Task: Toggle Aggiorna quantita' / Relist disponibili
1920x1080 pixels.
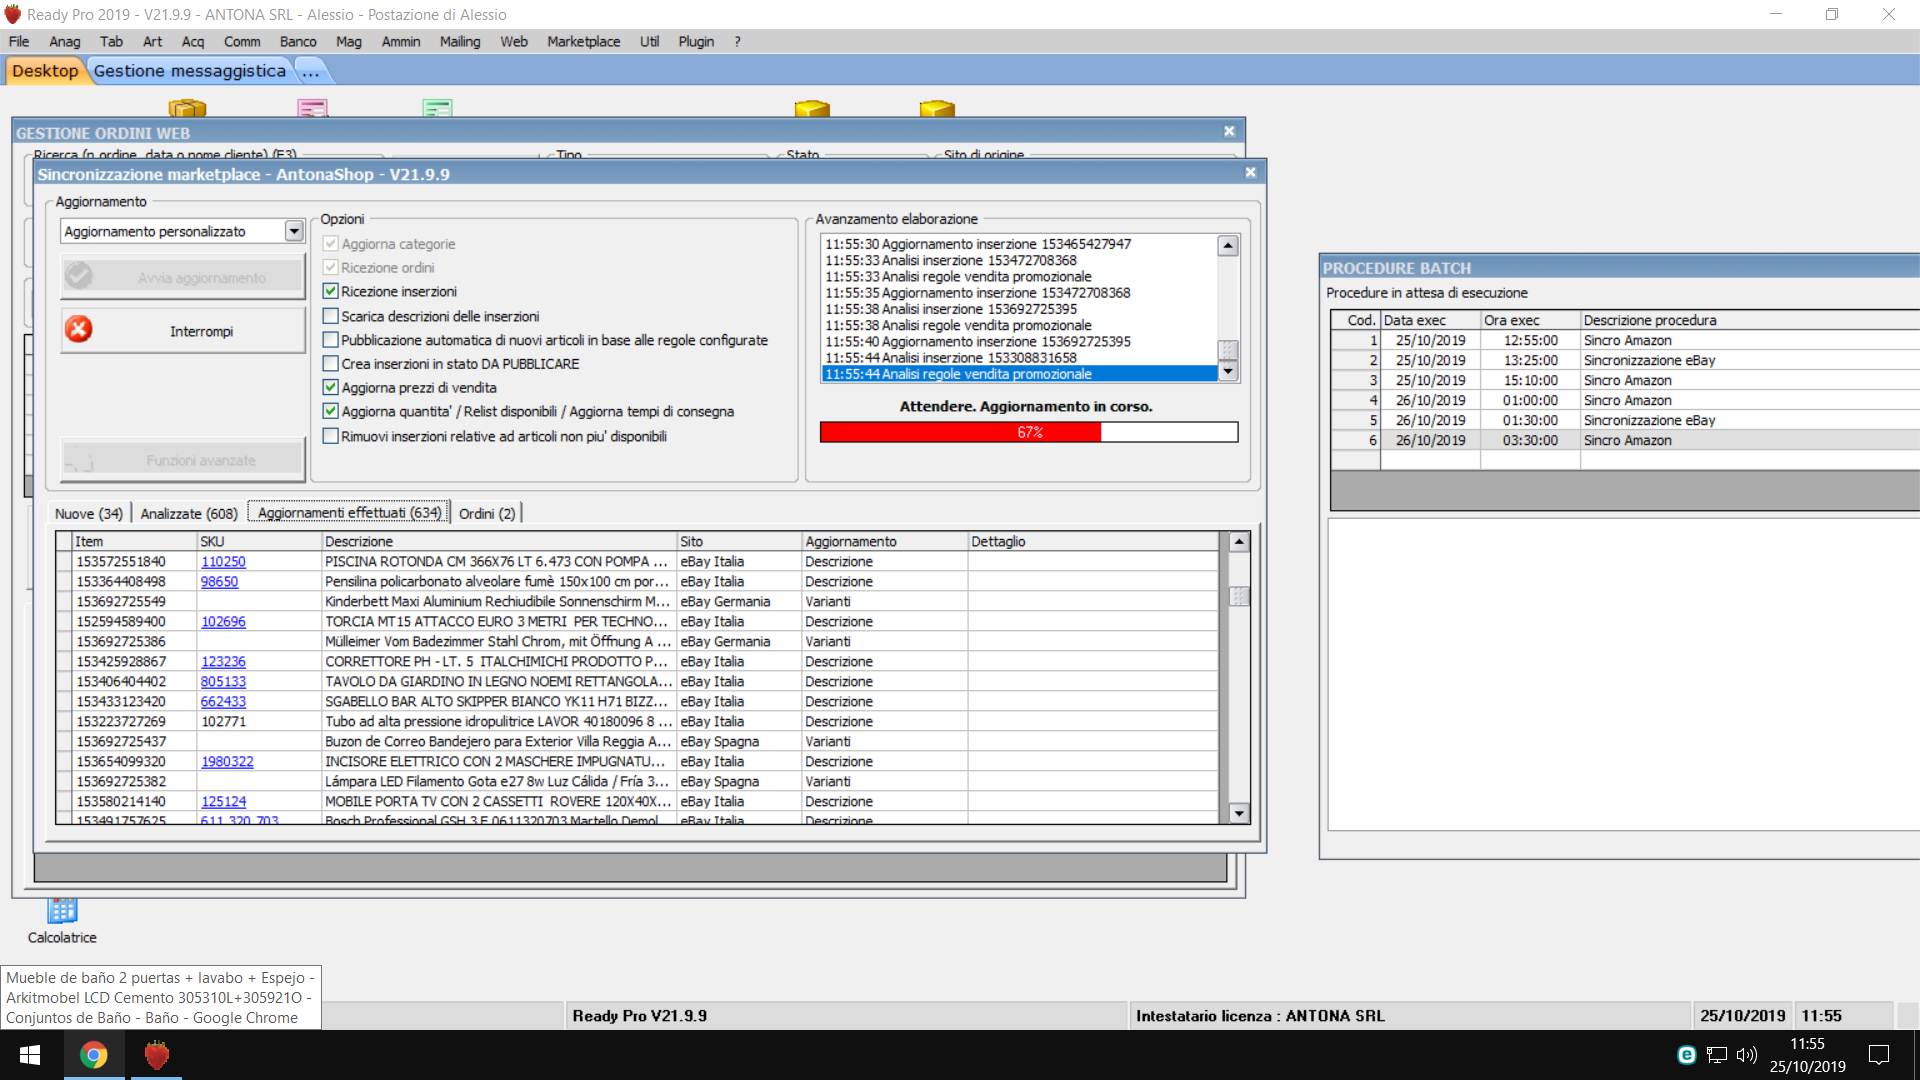Action: (x=331, y=411)
